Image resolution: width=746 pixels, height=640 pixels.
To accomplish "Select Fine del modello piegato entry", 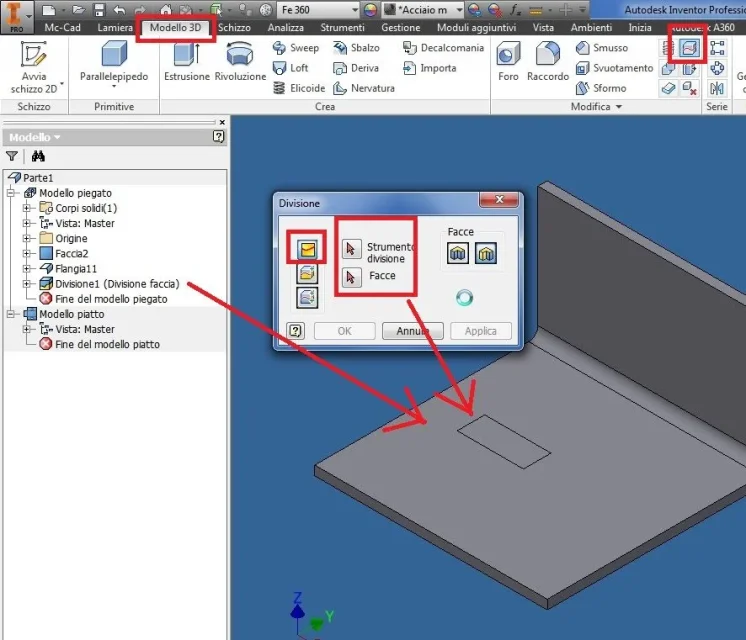I will tap(104, 299).
